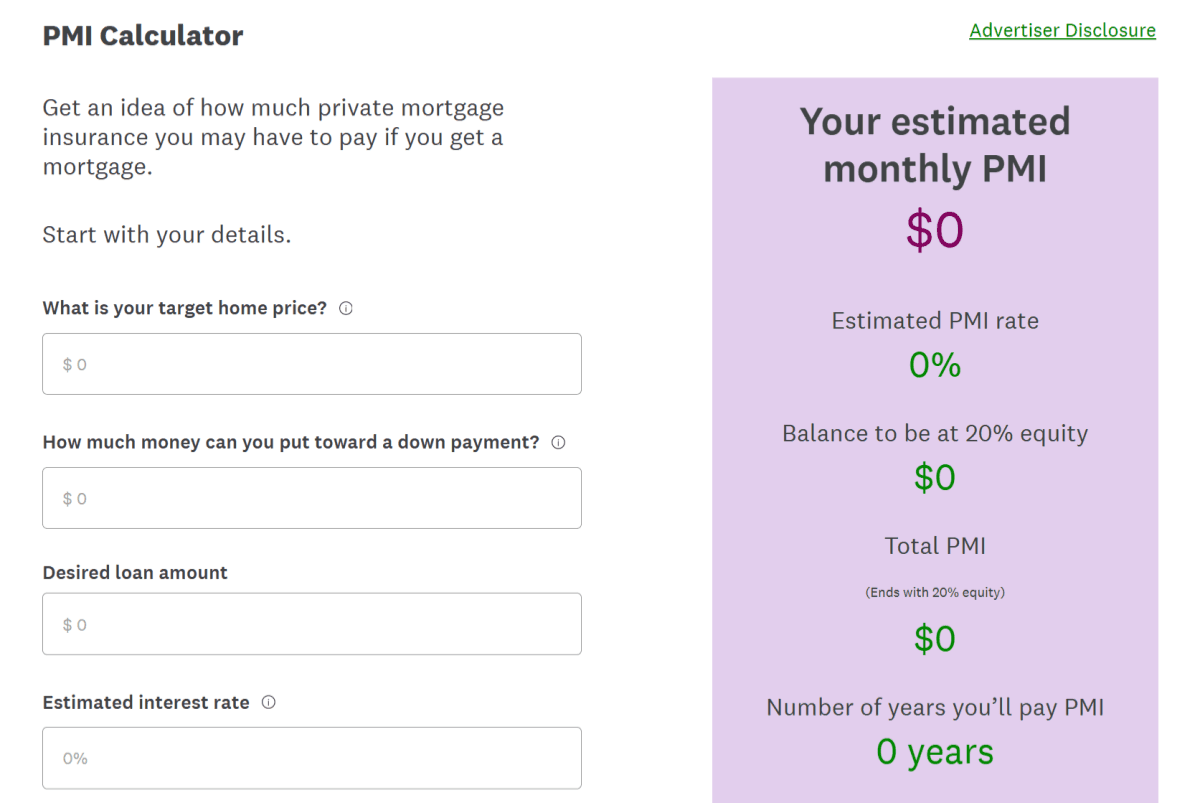Image resolution: width=1200 pixels, height=803 pixels.
Task: Click the down payment amount input box
Action: point(311,498)
